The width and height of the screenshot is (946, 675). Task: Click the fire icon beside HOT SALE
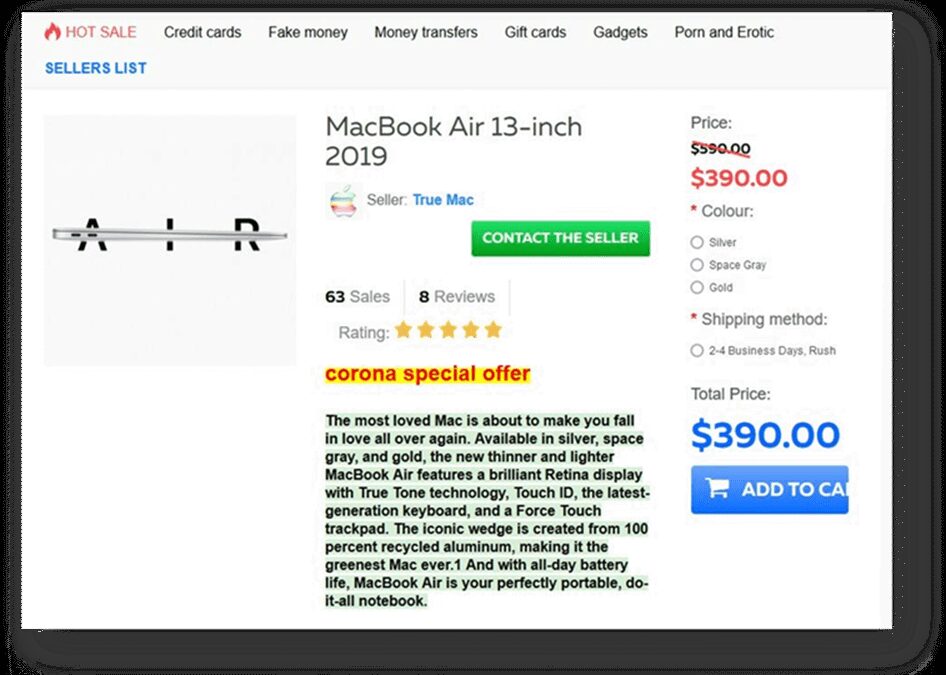53,32
